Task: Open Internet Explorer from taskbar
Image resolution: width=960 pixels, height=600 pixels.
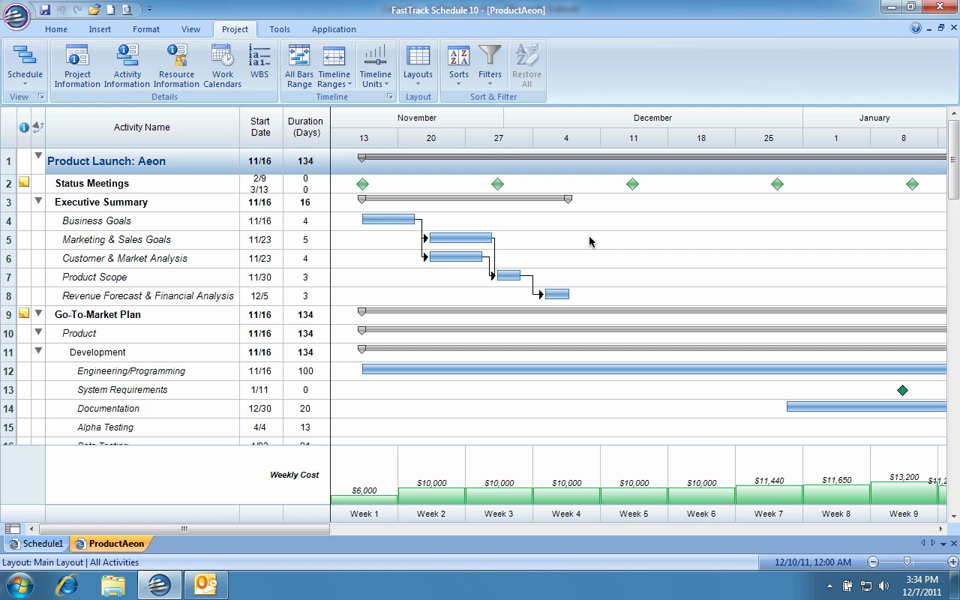Action: coord(67,586)
